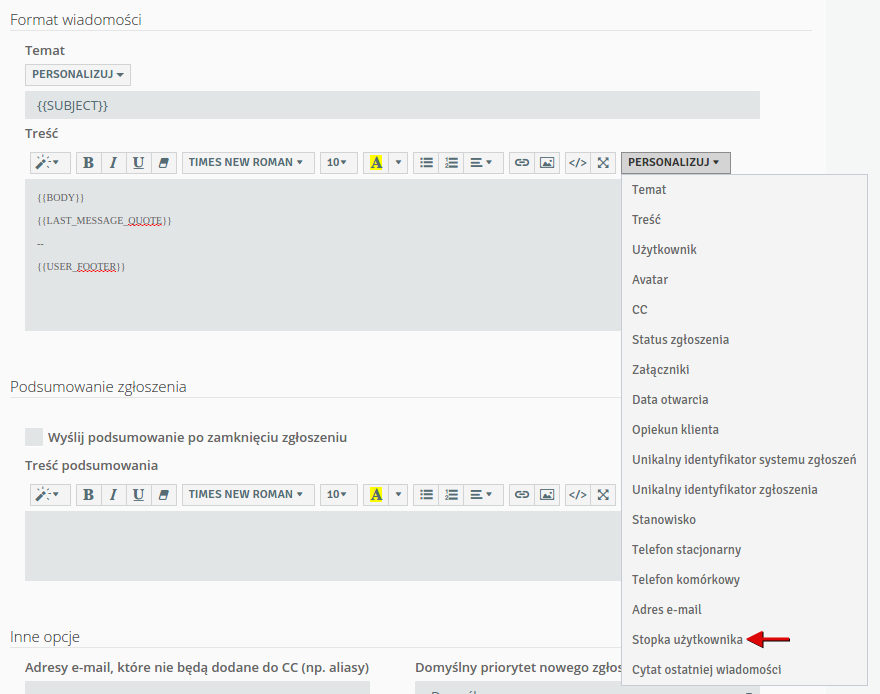Select Stopka użytkownika menu entry

tap(744, 640)
